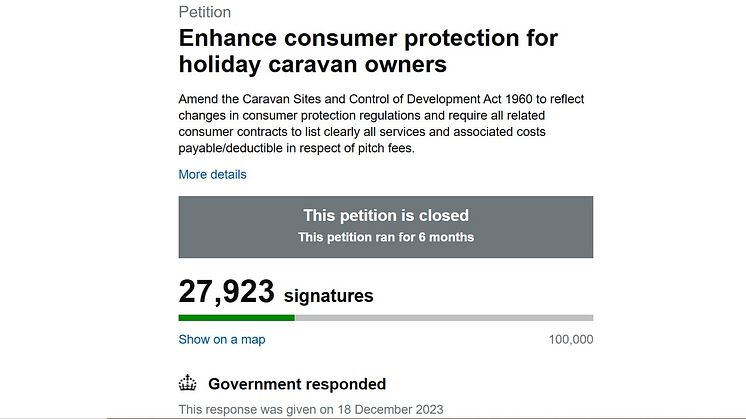Click the Petition label above the title
746x419 pixels.
pyautogui.click(x=204, y=13)
